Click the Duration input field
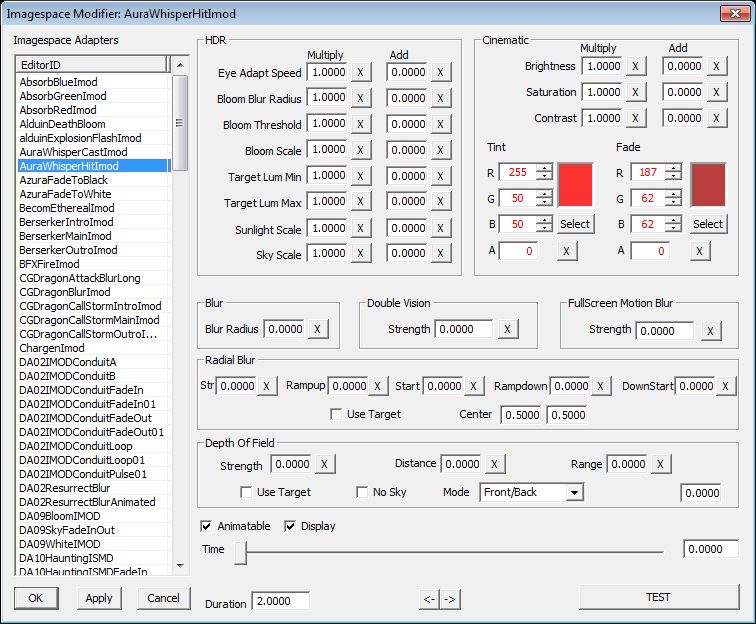 [x=281, y=601]
